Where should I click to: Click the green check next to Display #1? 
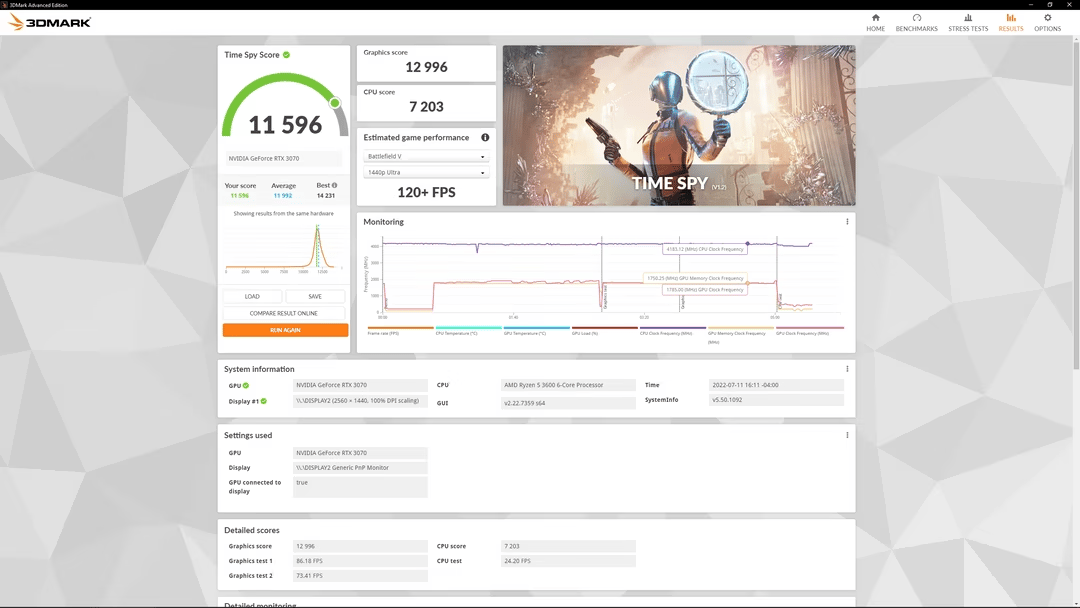click(x=264, y=401)
